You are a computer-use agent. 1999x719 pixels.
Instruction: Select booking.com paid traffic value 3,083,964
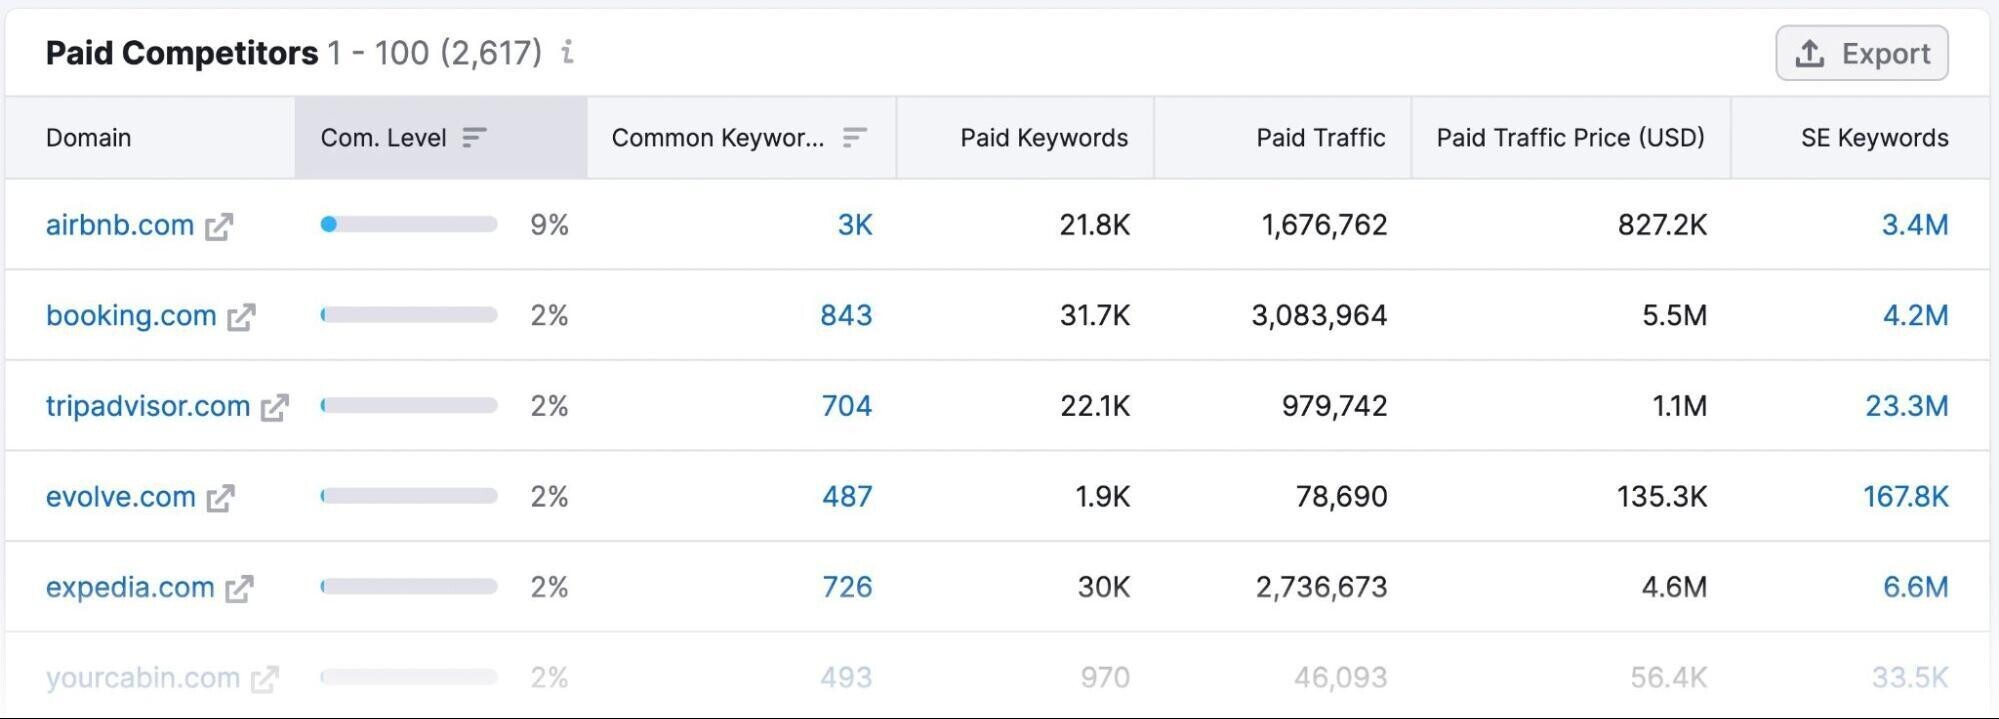(x=1319, y=316)
